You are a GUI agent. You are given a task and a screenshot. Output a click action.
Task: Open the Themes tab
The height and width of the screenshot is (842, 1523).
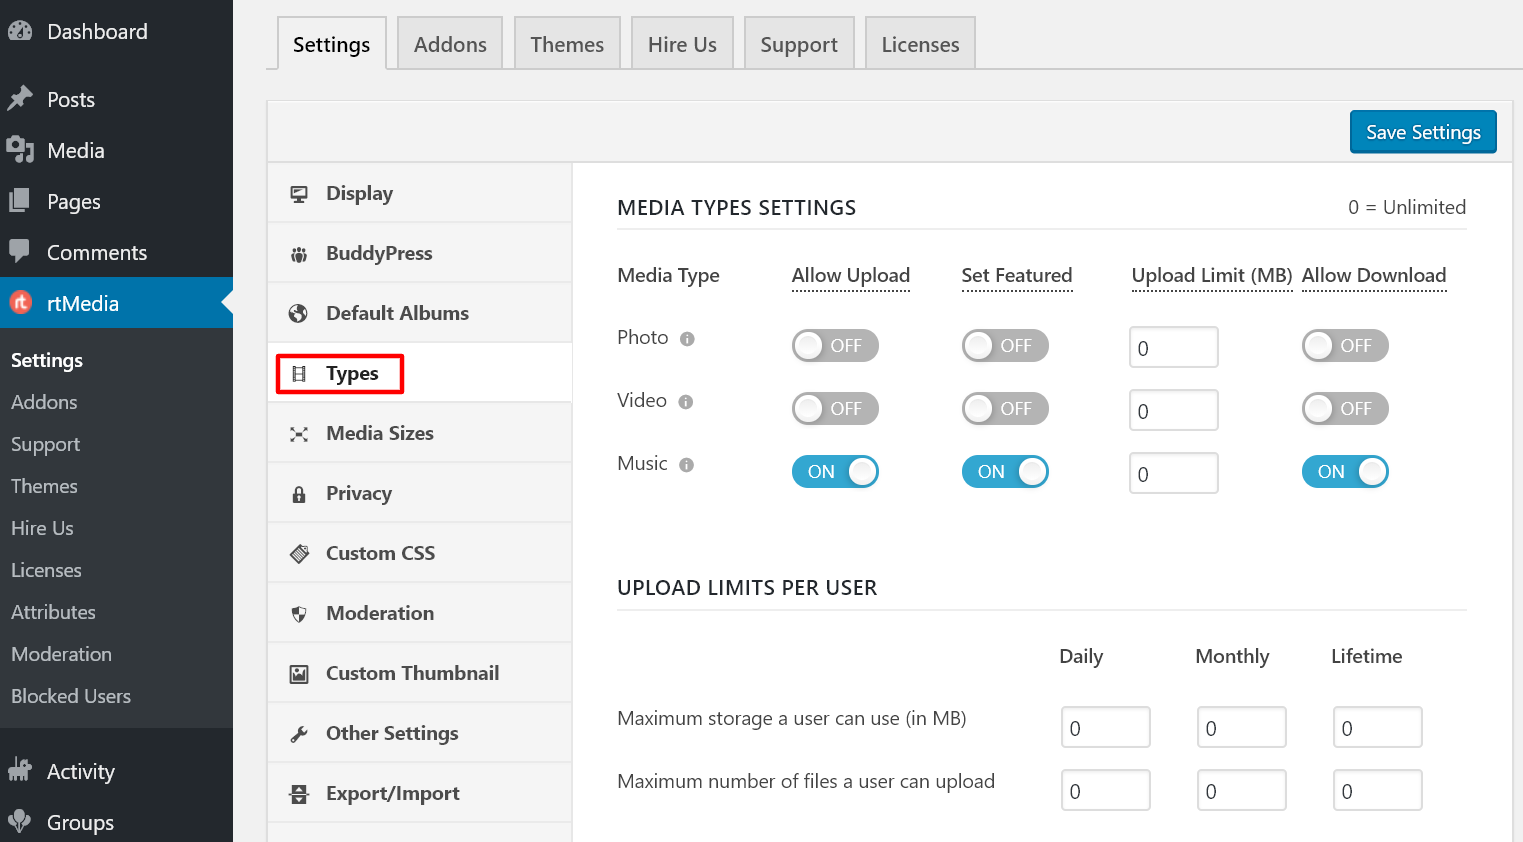(x=567, y=43)
